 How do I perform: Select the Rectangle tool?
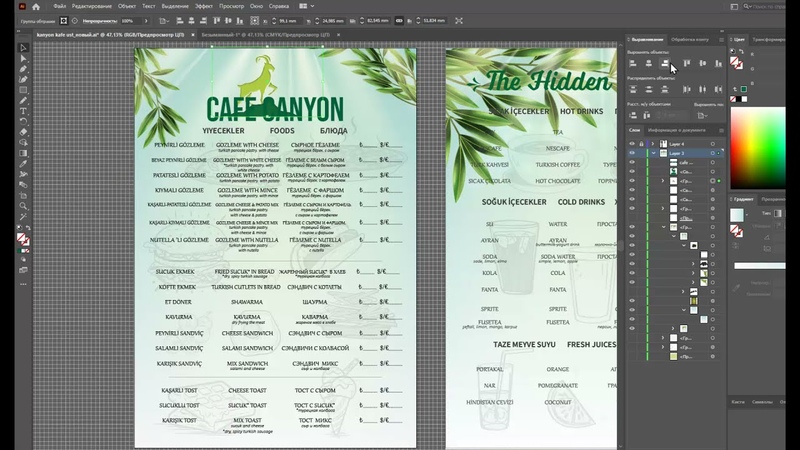[x=23, y=90]
